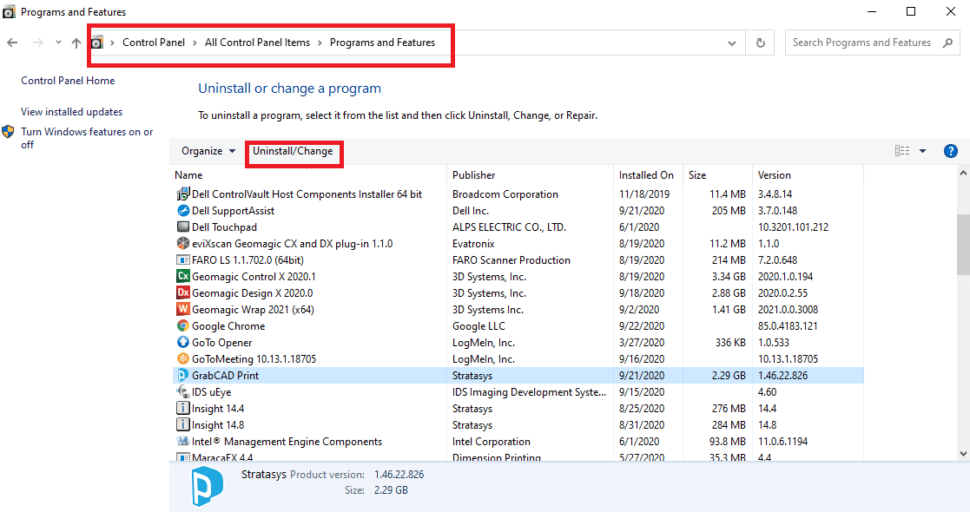Navigate up with the up arrow button
The width and height of the screenshot is (970, 512).
tap(76, 43)
